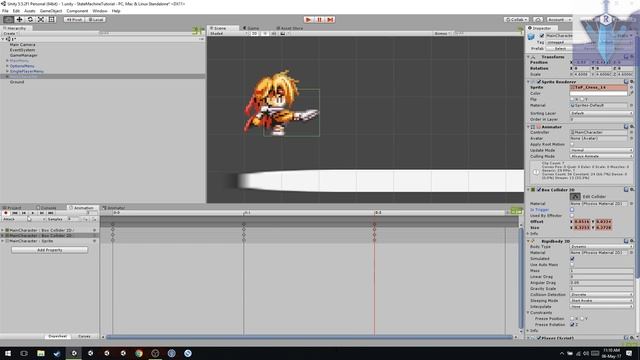Collapse the scene root in Hierarchy
Image resolution: width=640 pixels, height=360 pixels.
pyautogui.click(x=3, y=39)
